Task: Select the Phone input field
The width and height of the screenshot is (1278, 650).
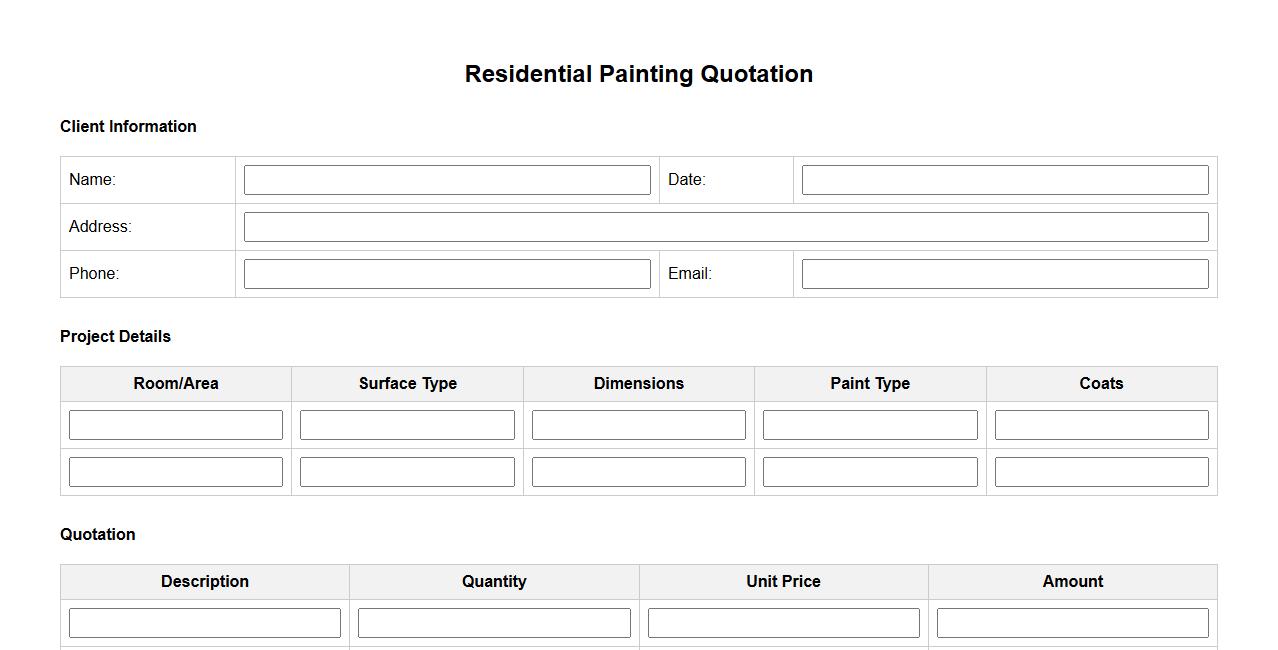Action: coord(447,274)
